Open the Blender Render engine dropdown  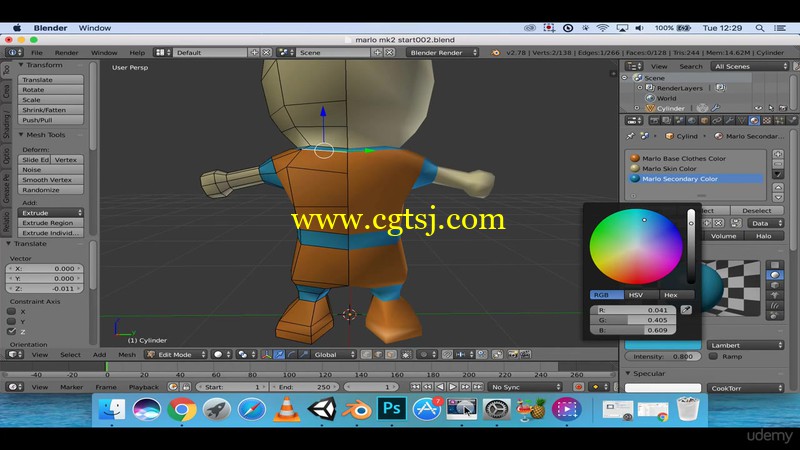pos(442,53)
